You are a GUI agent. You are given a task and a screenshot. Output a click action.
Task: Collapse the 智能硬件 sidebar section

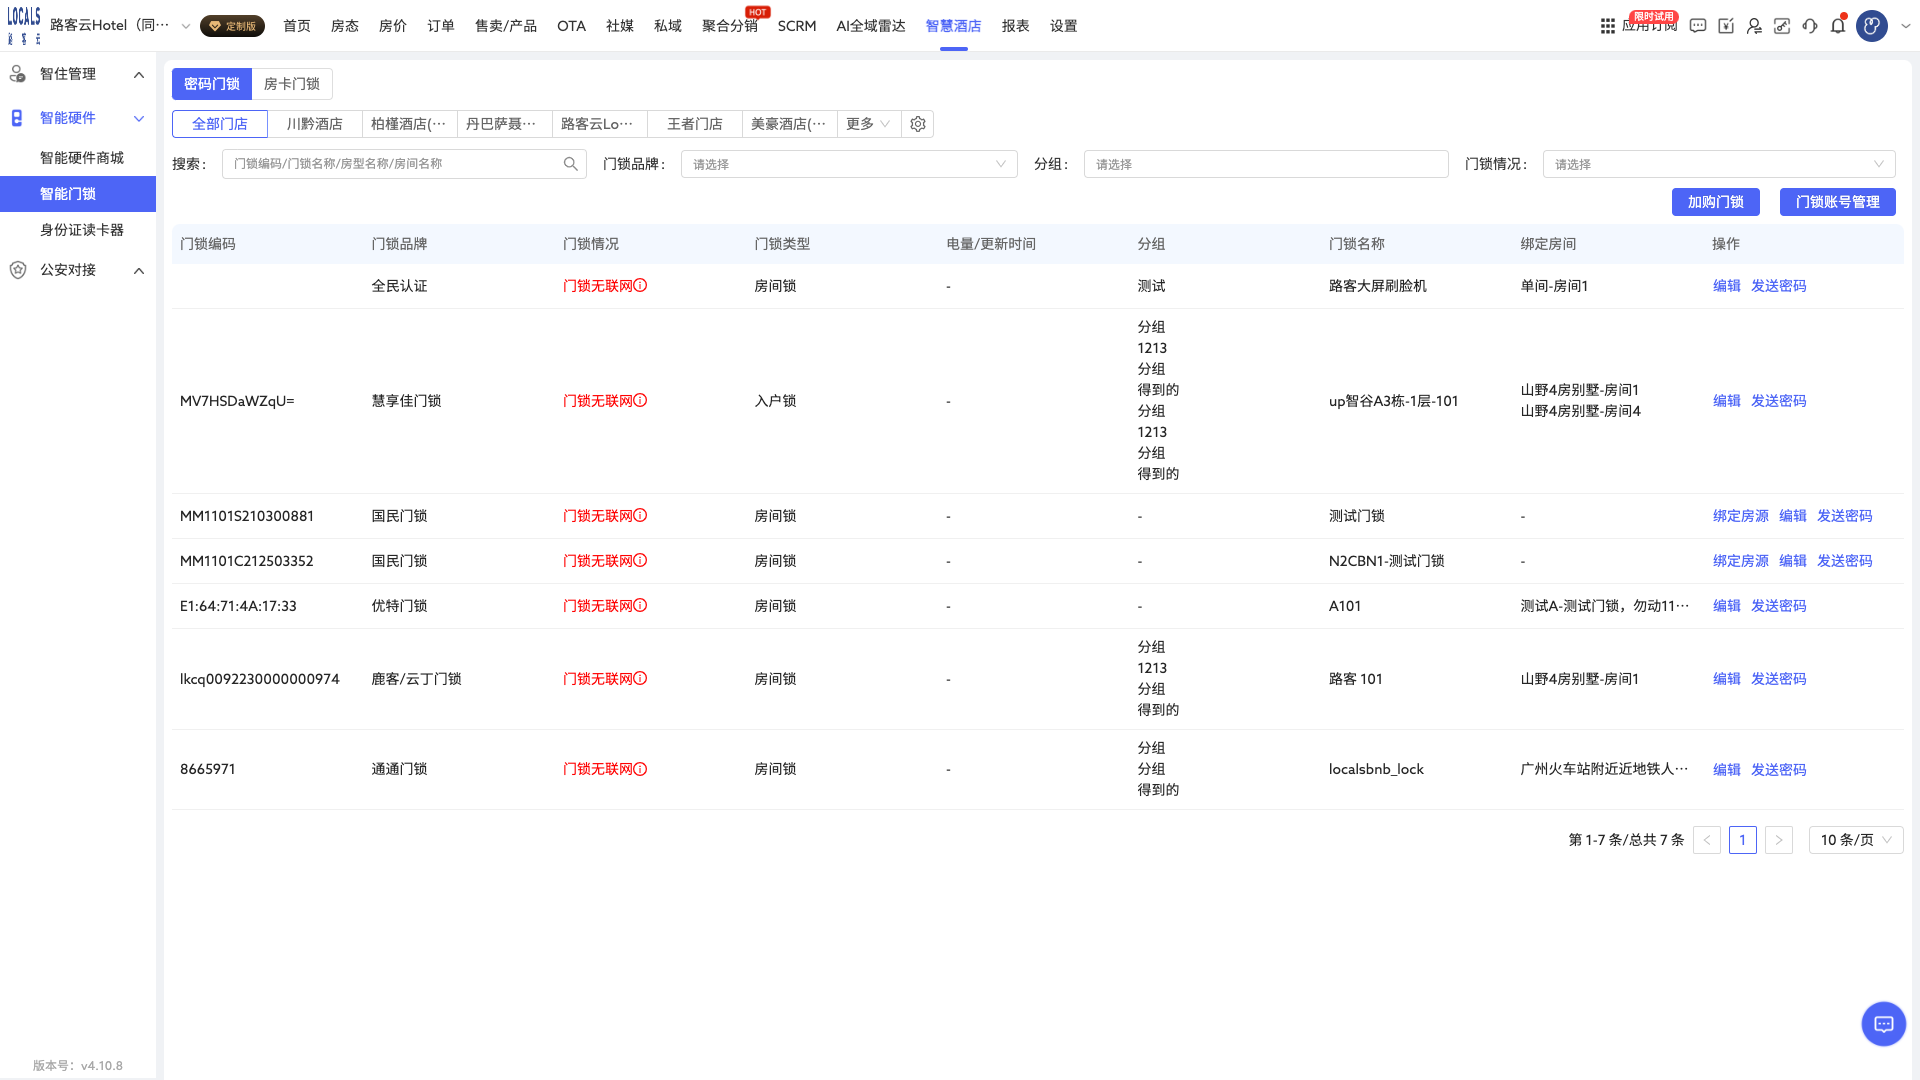coord(78,118)
